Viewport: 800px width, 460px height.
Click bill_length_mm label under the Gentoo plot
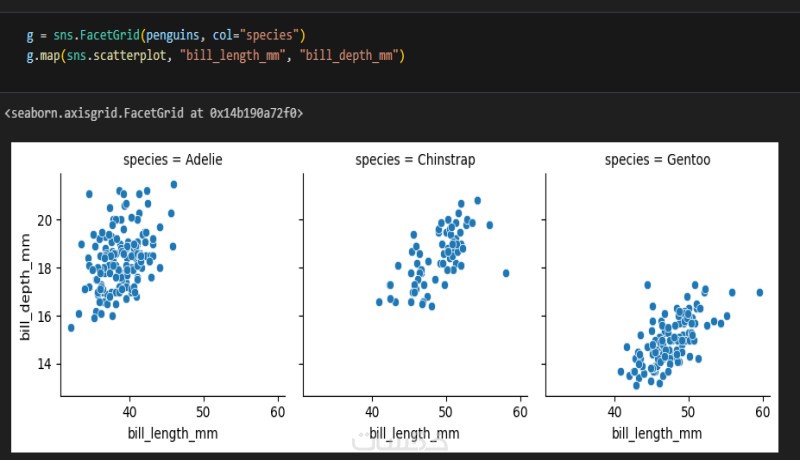point(657,433)
